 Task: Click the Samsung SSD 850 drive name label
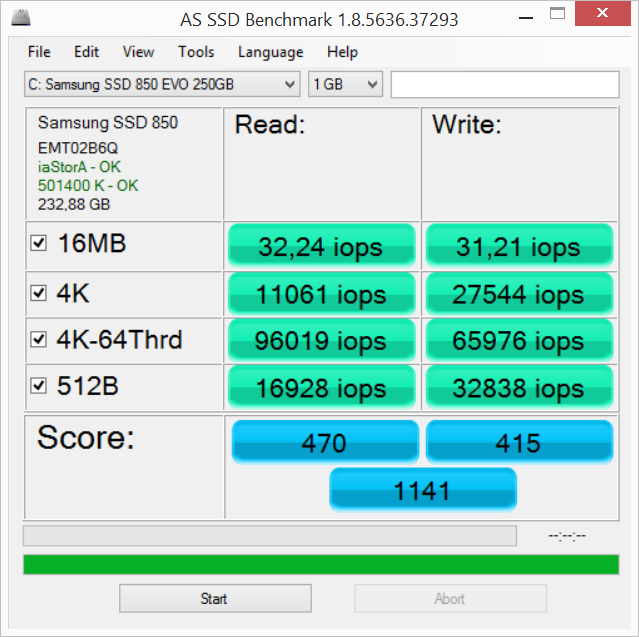(x=108, y=123)
